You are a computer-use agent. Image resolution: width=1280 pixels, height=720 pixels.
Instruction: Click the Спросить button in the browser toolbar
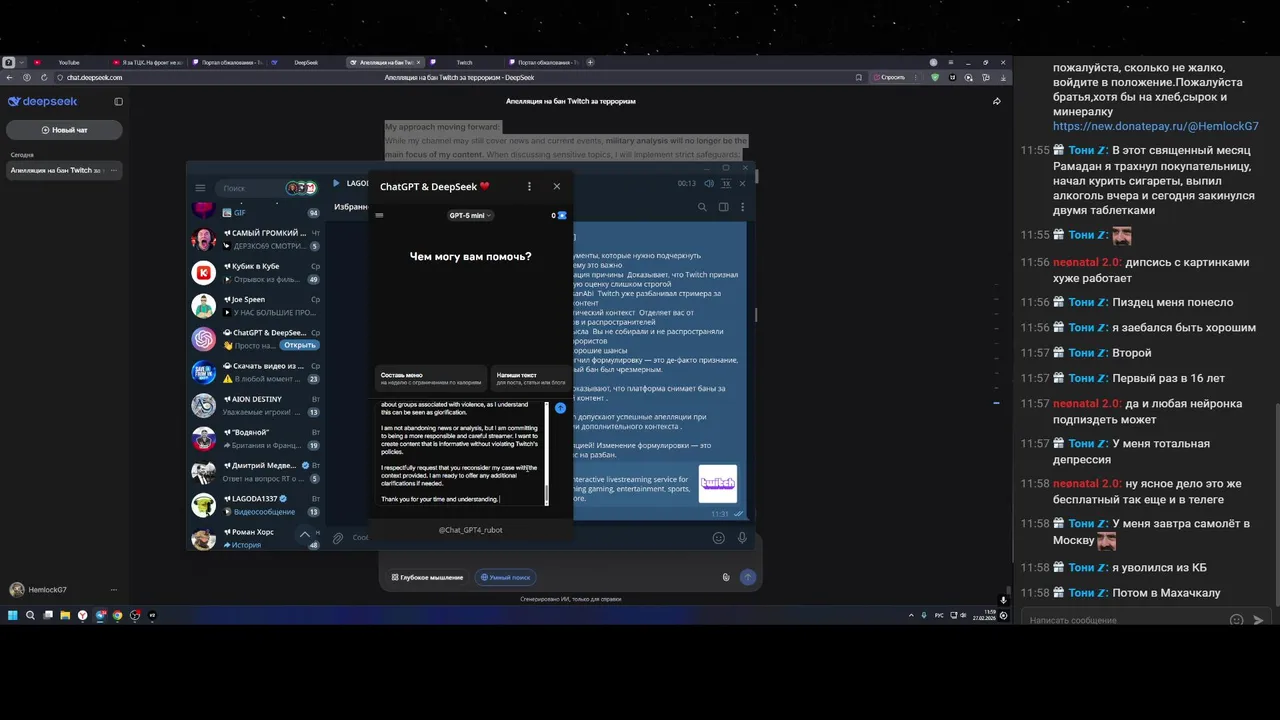pyautogui.click(x=890, y=77)
